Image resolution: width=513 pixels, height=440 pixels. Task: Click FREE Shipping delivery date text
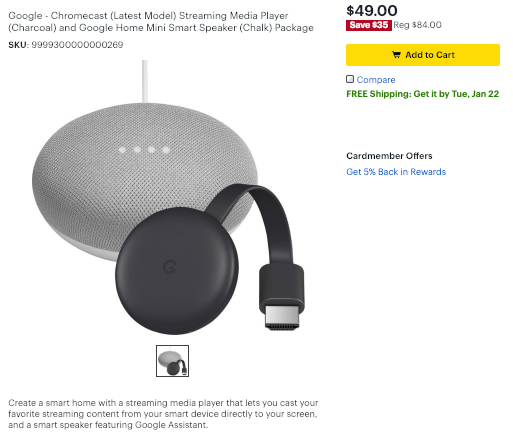(x=422, y=94)
